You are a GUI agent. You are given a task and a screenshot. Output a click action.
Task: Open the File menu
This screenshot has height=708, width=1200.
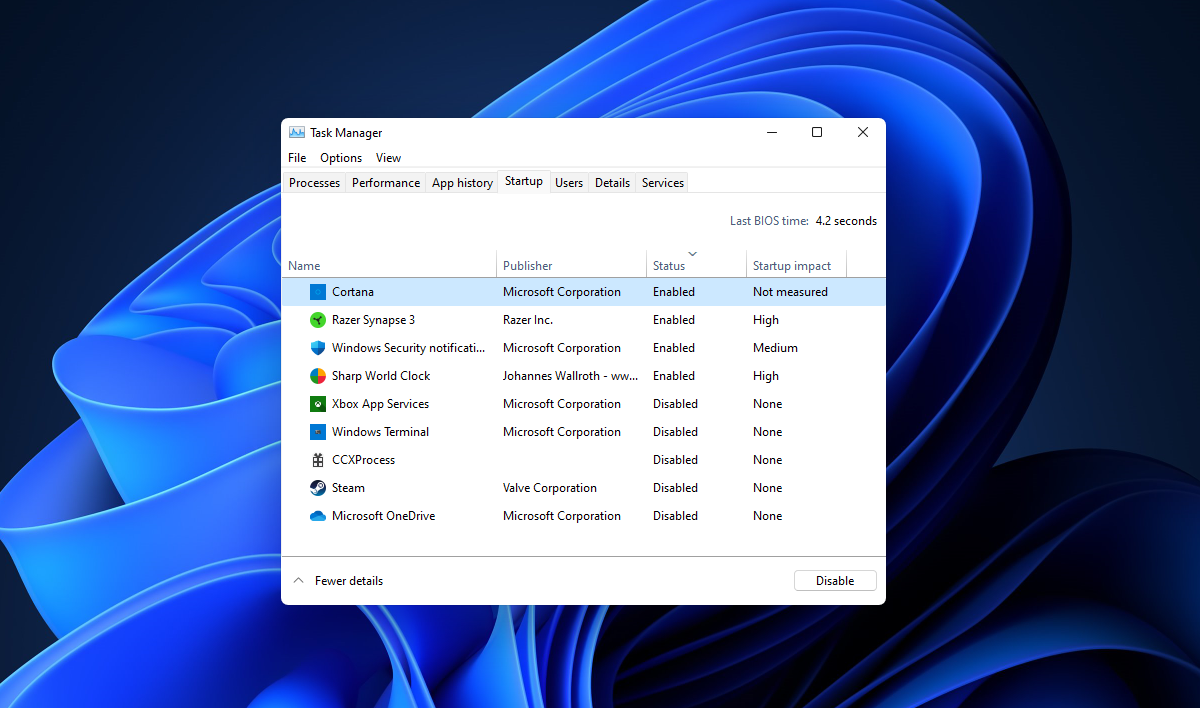point(296,157)
